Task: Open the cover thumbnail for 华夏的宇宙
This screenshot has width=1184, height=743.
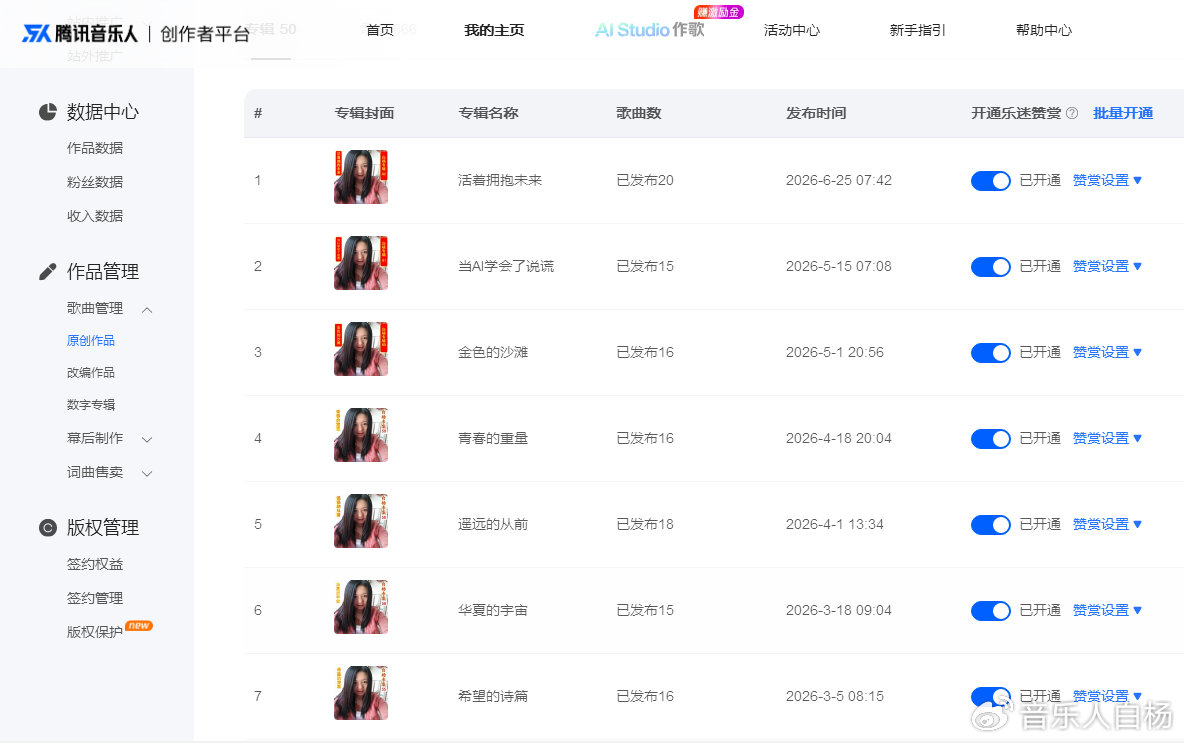Action: pos(361,607)
